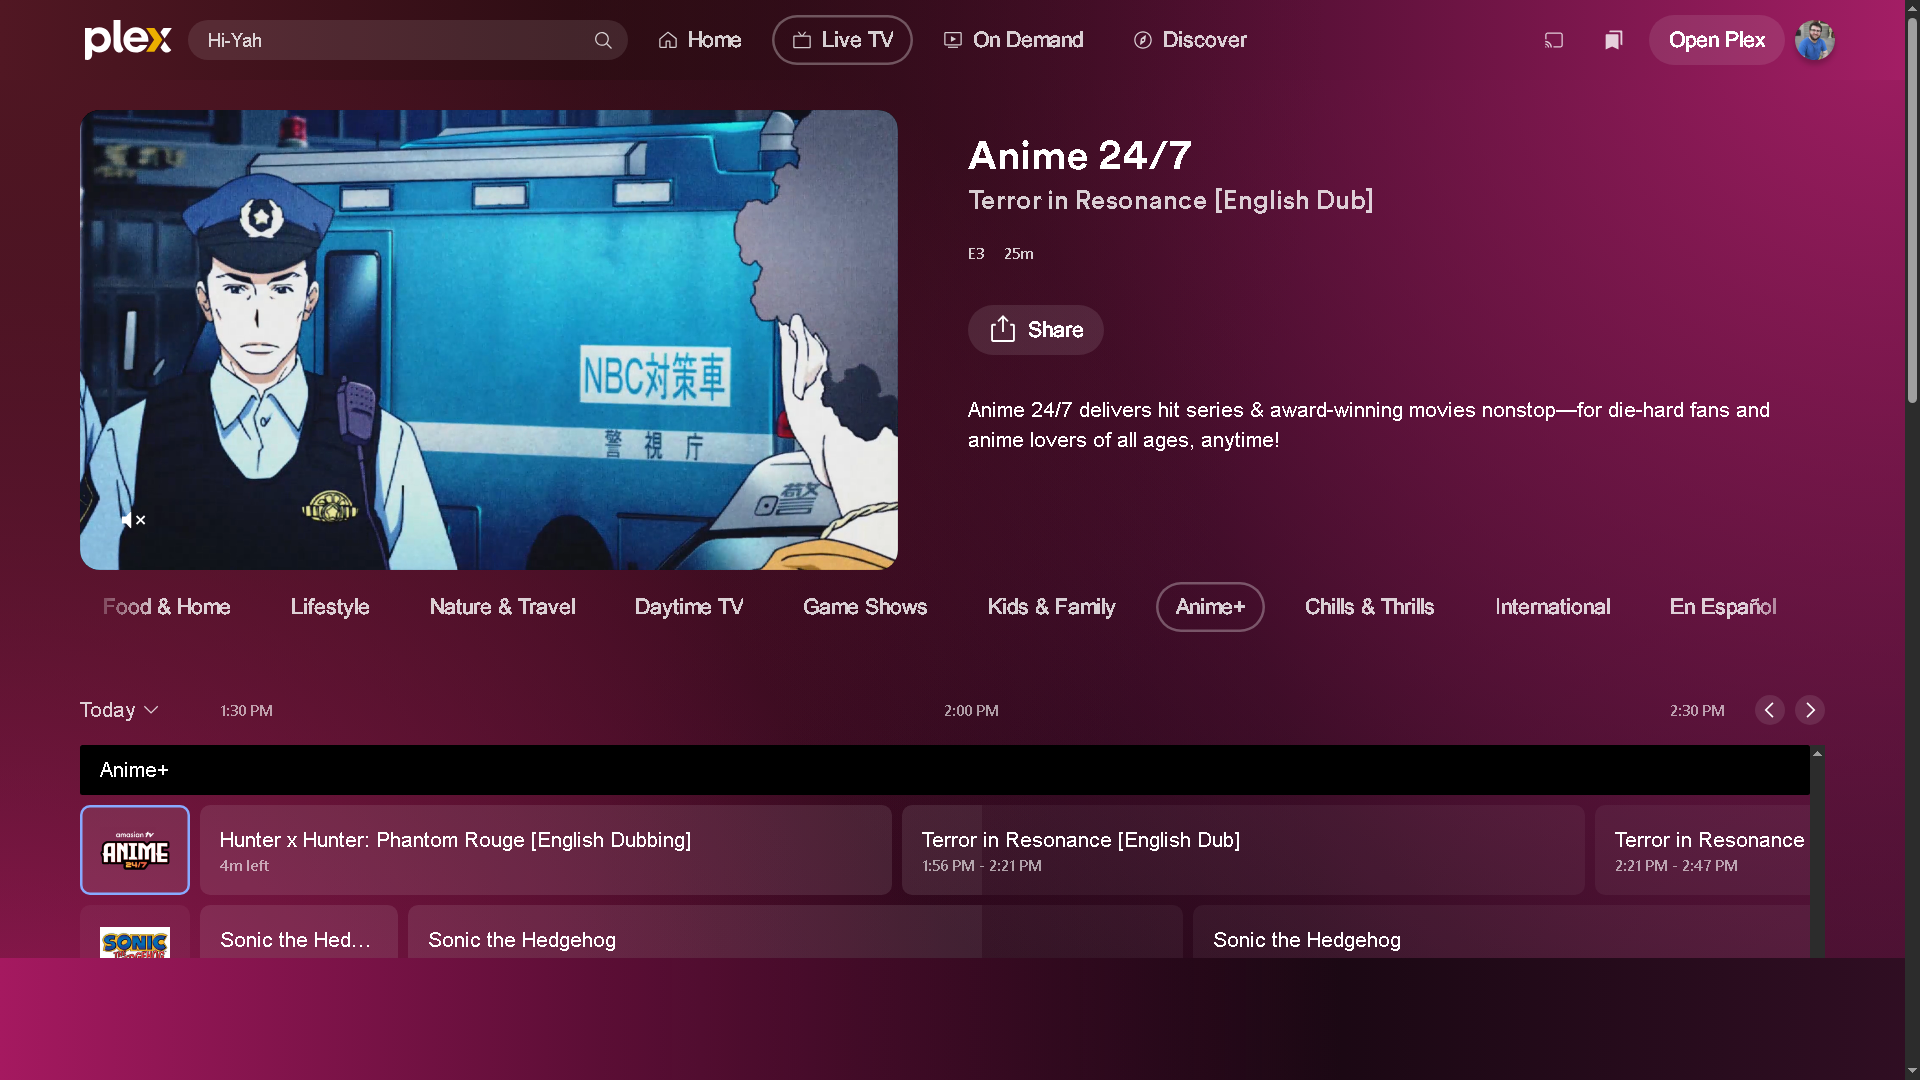Select the En Español category

point(1723,607)
